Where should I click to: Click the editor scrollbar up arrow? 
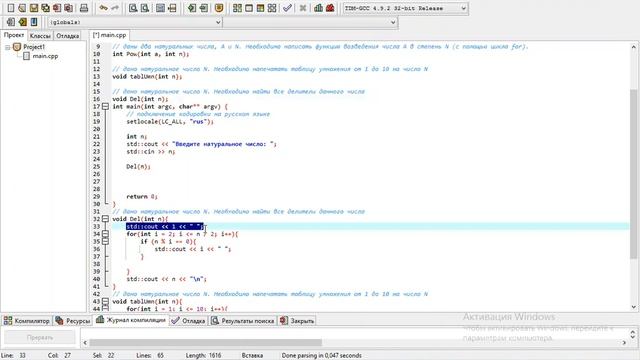pyautogui.click(x=633, y=47)
